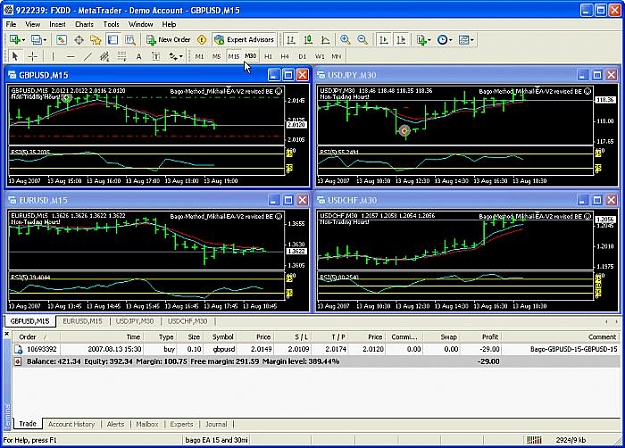
Task: Open the Account History terminal tab
Action: click(72, 424)
